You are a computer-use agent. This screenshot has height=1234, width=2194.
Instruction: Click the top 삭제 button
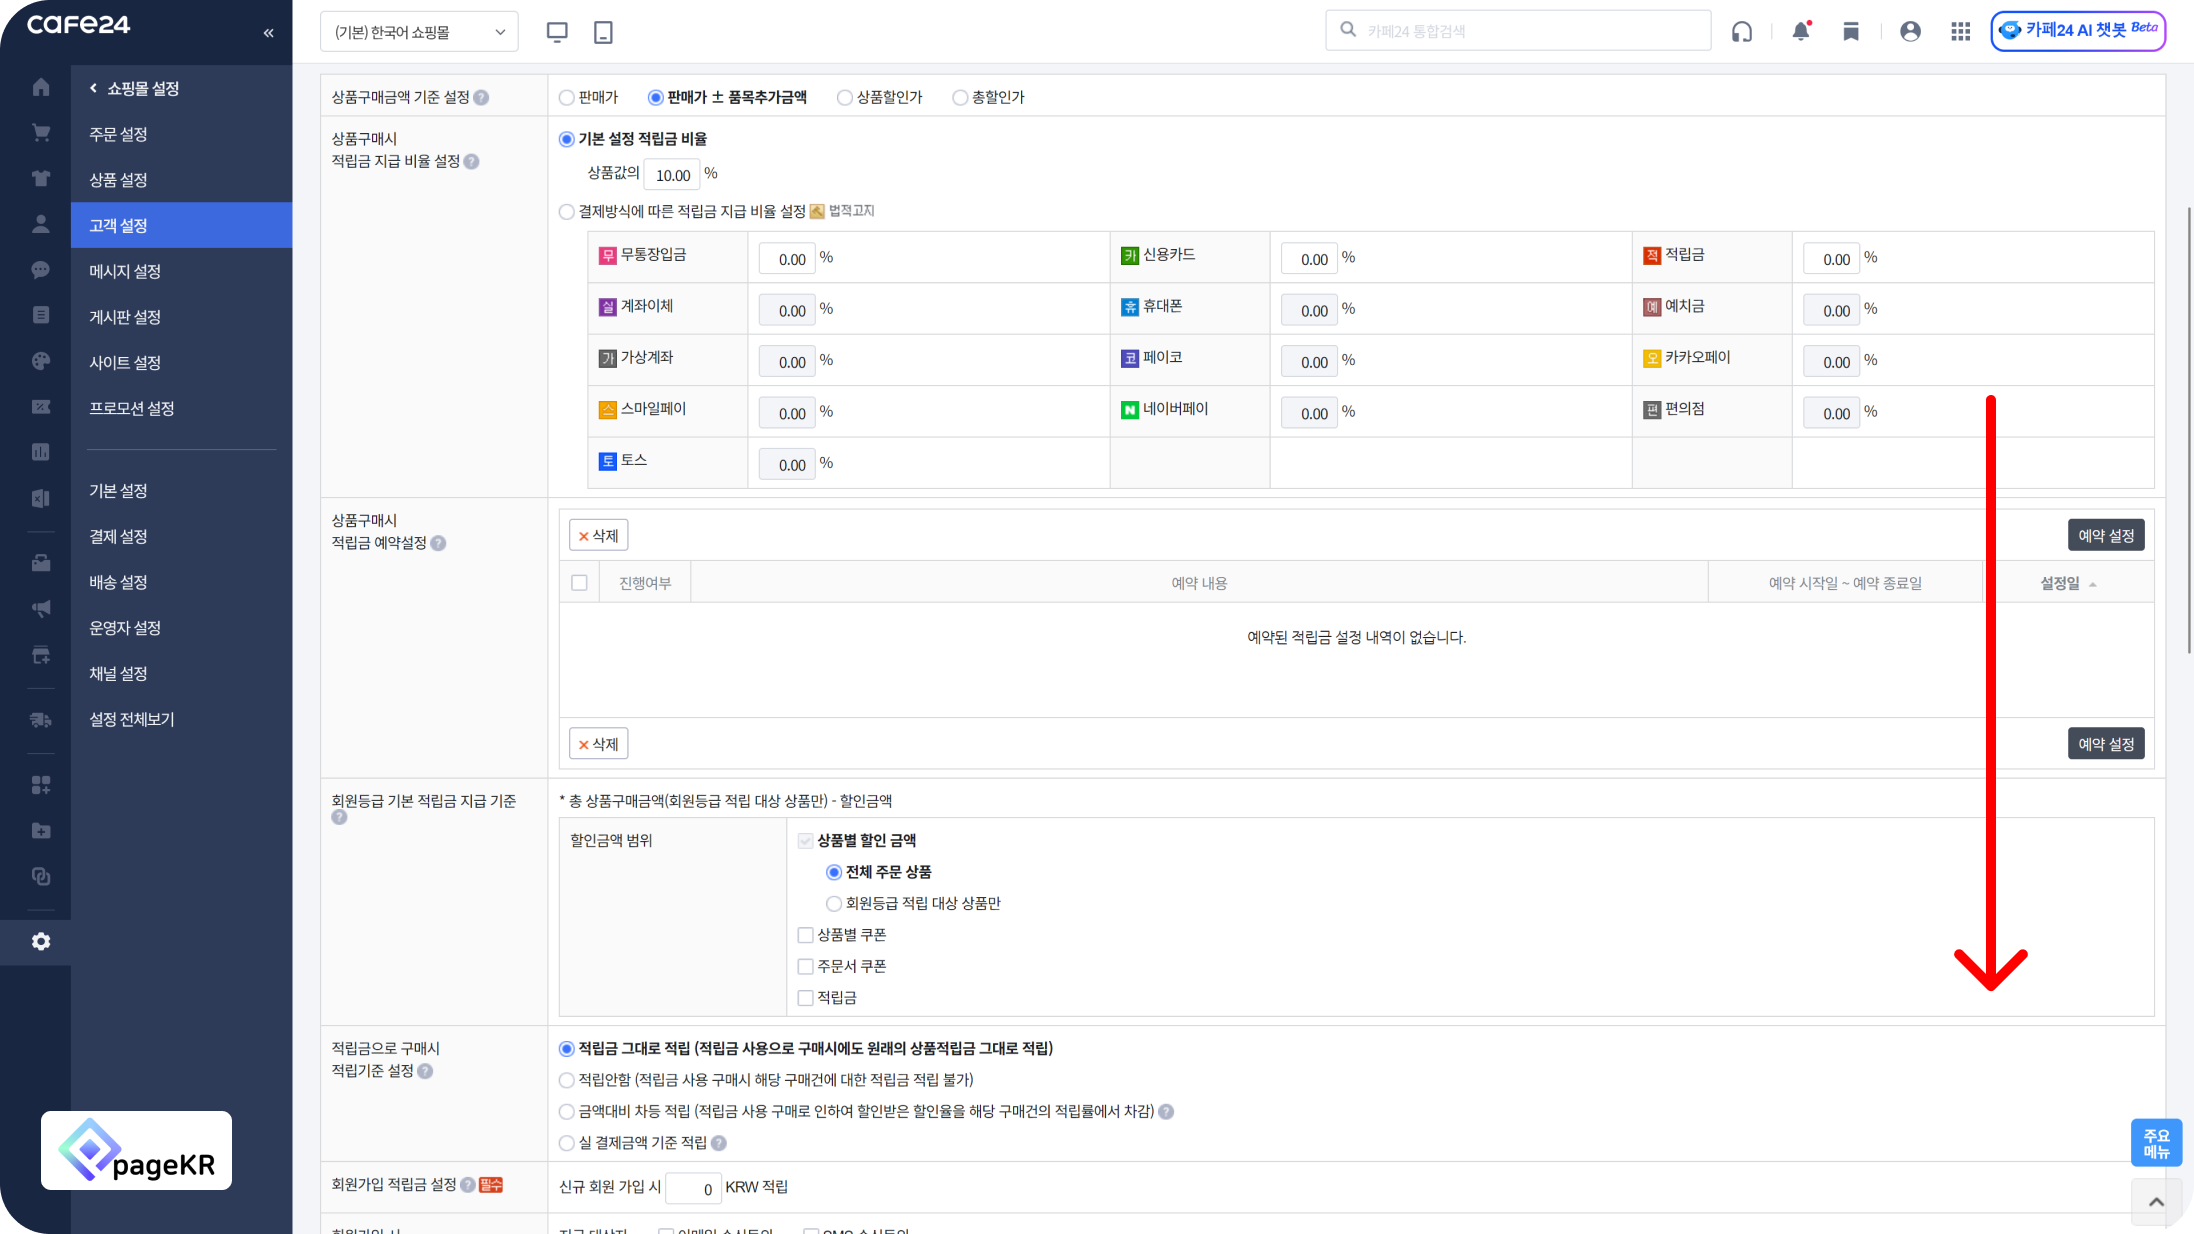(598, 535)
